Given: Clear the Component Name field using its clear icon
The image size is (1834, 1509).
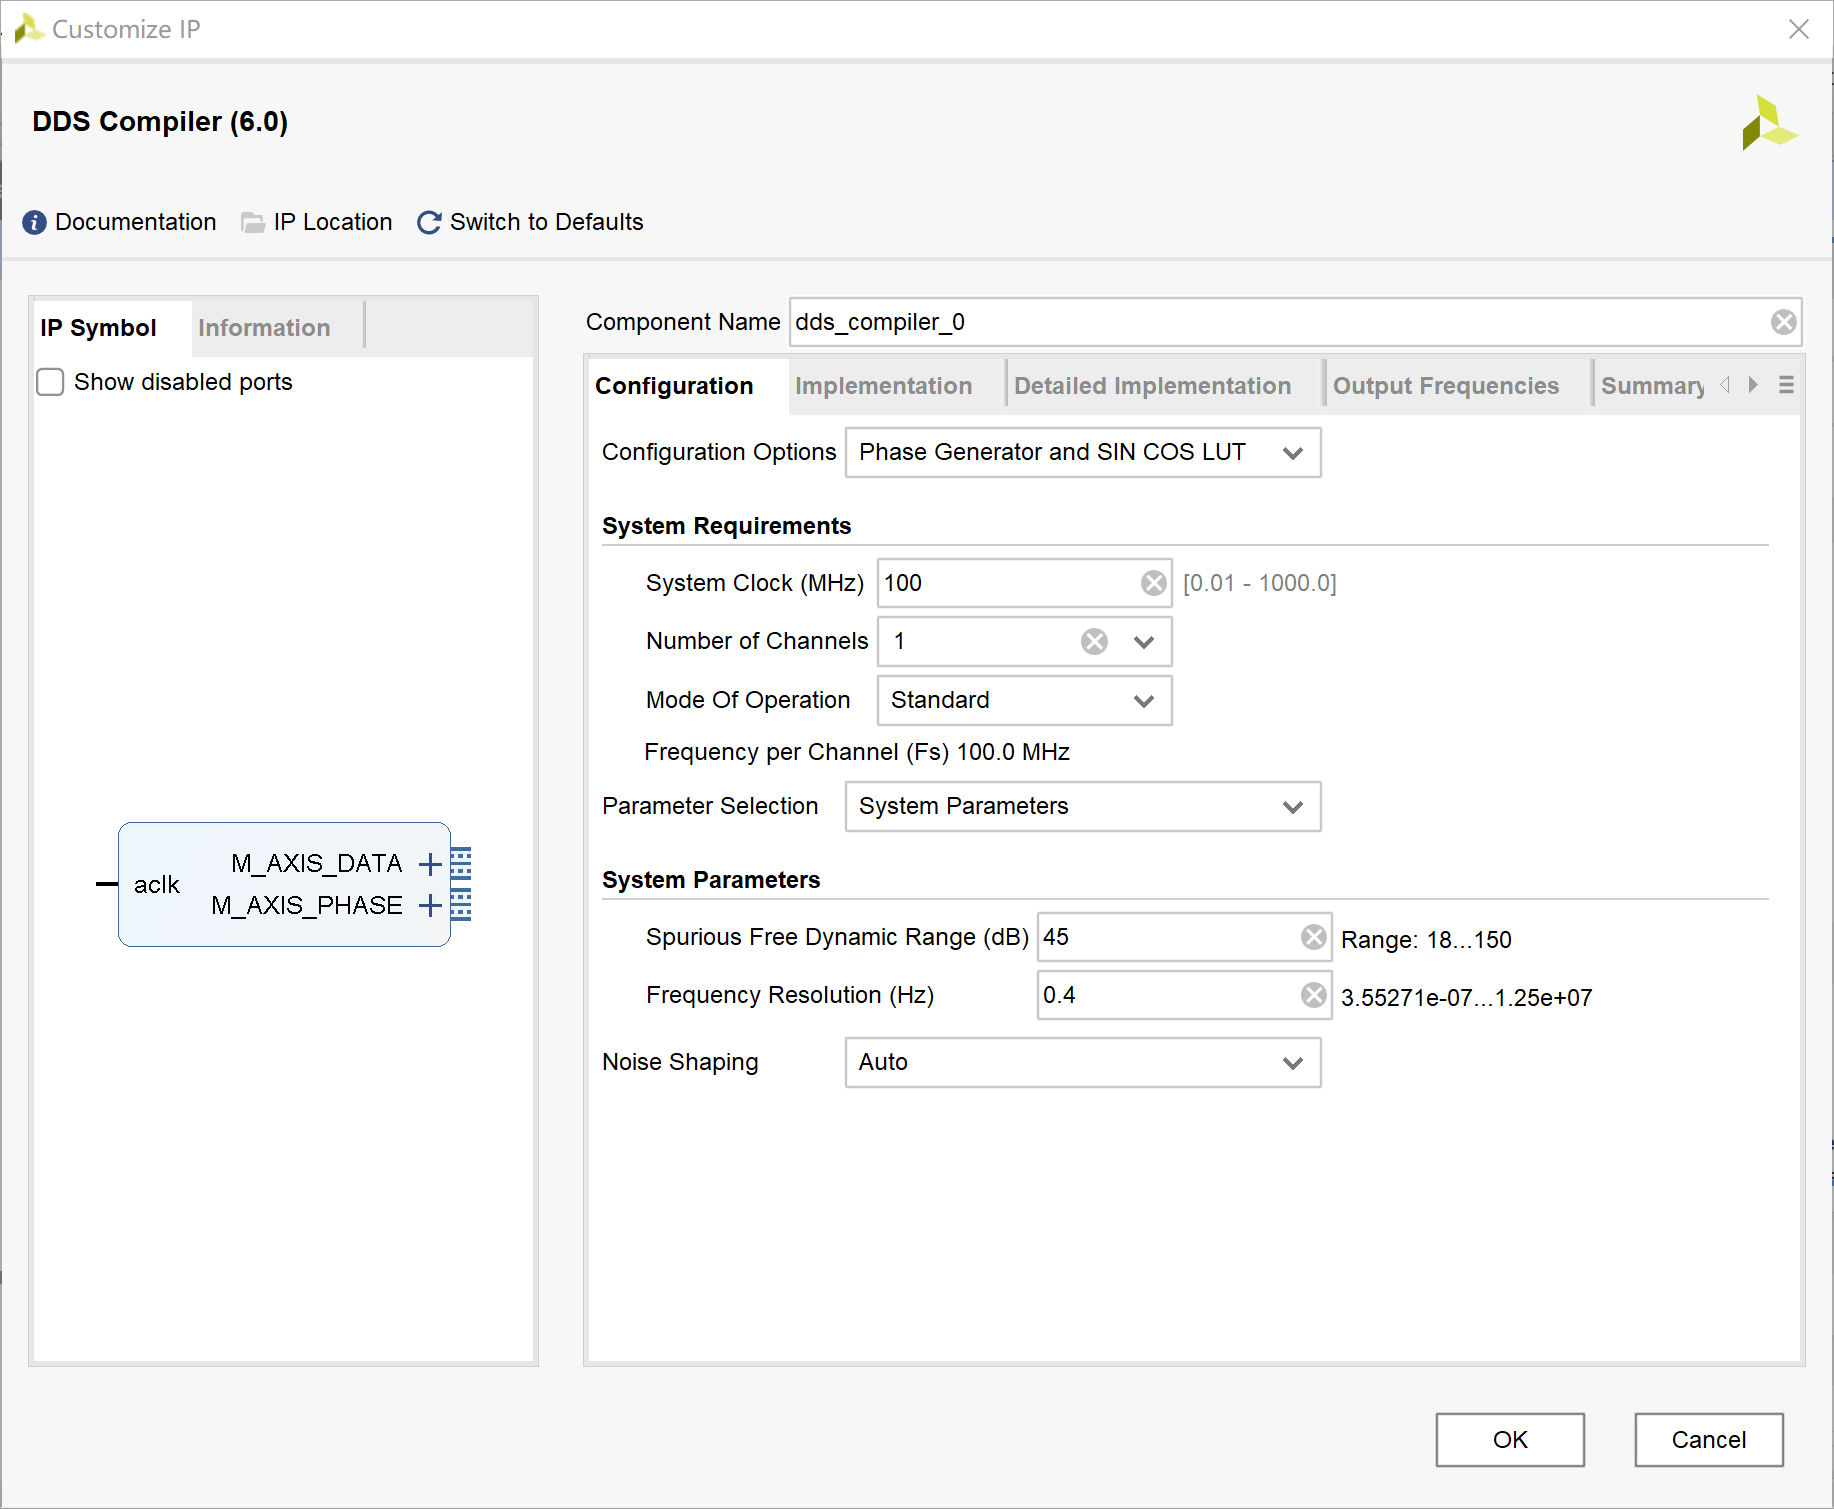Looking at the screenshot, I should 1783,321.
